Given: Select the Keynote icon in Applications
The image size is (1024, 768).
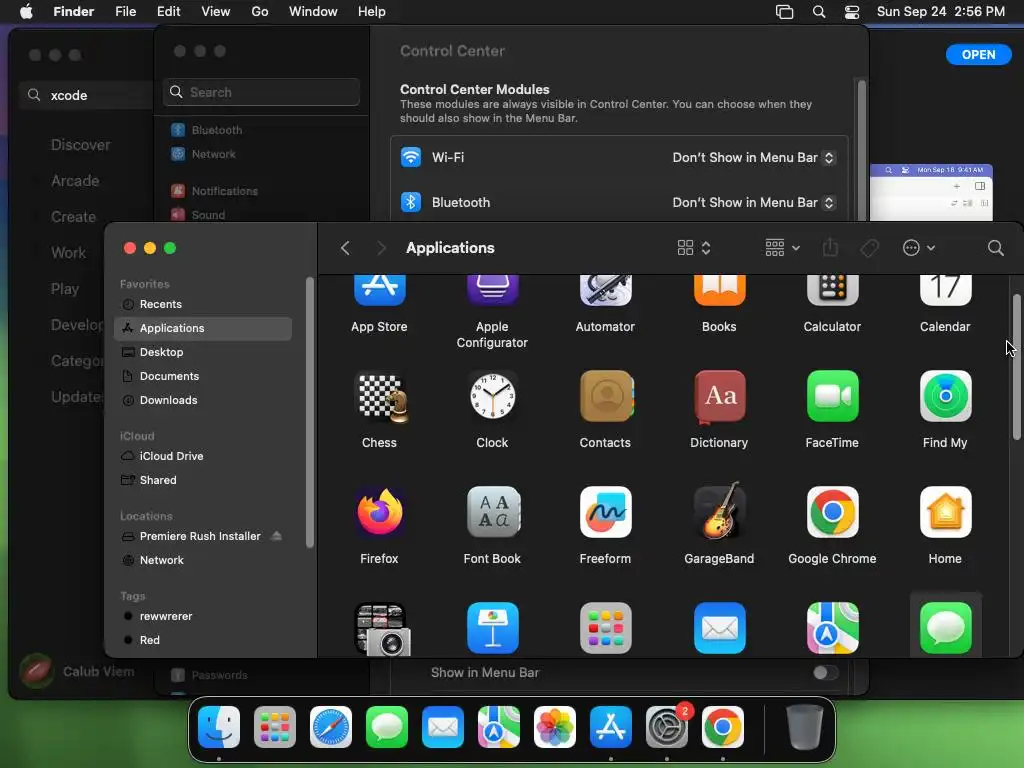Looking at the screenshot, I should tap(492, 628).
